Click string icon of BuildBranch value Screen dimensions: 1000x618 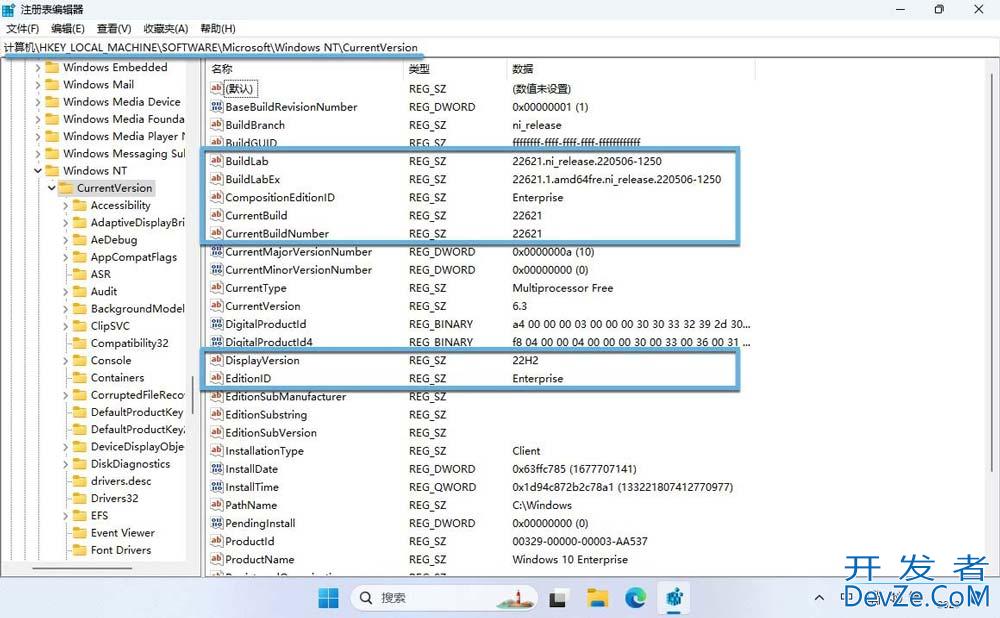(x=217, y=124)
